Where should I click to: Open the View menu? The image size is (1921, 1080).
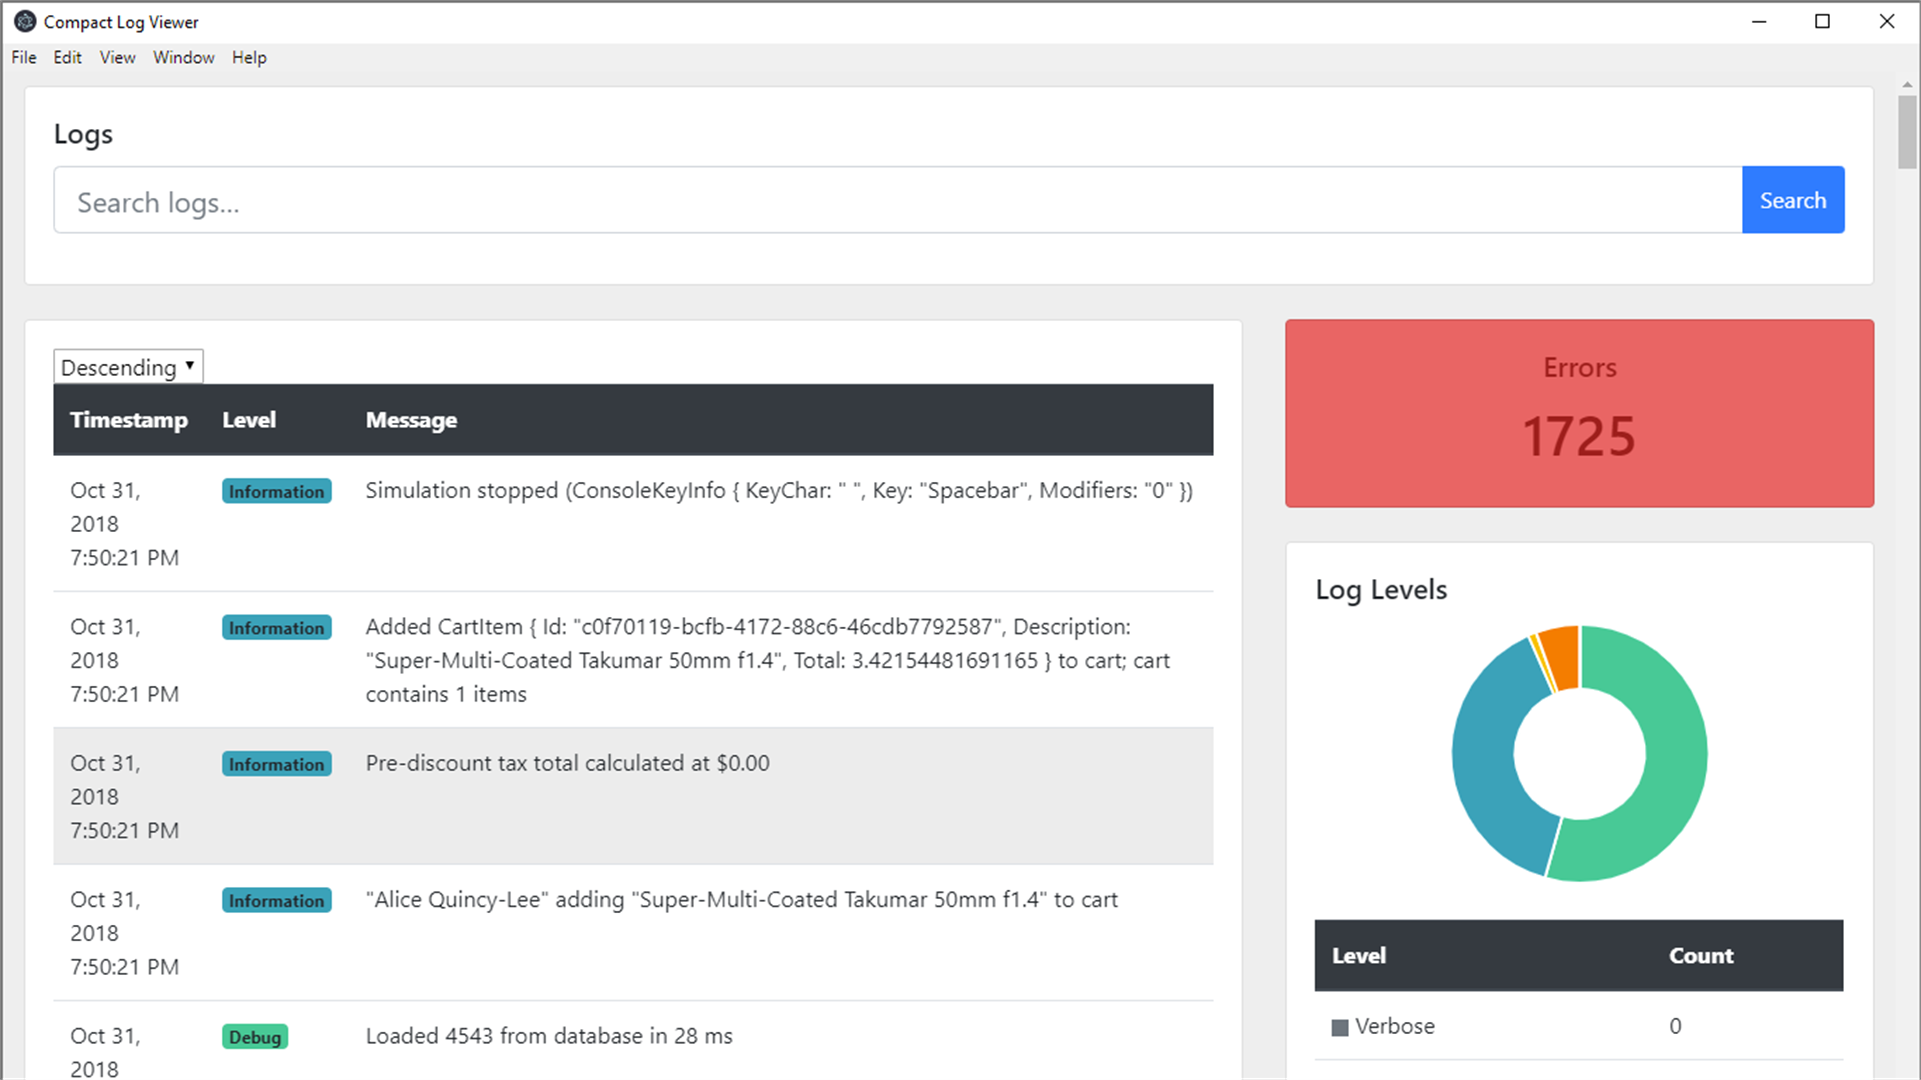(117, 57)
